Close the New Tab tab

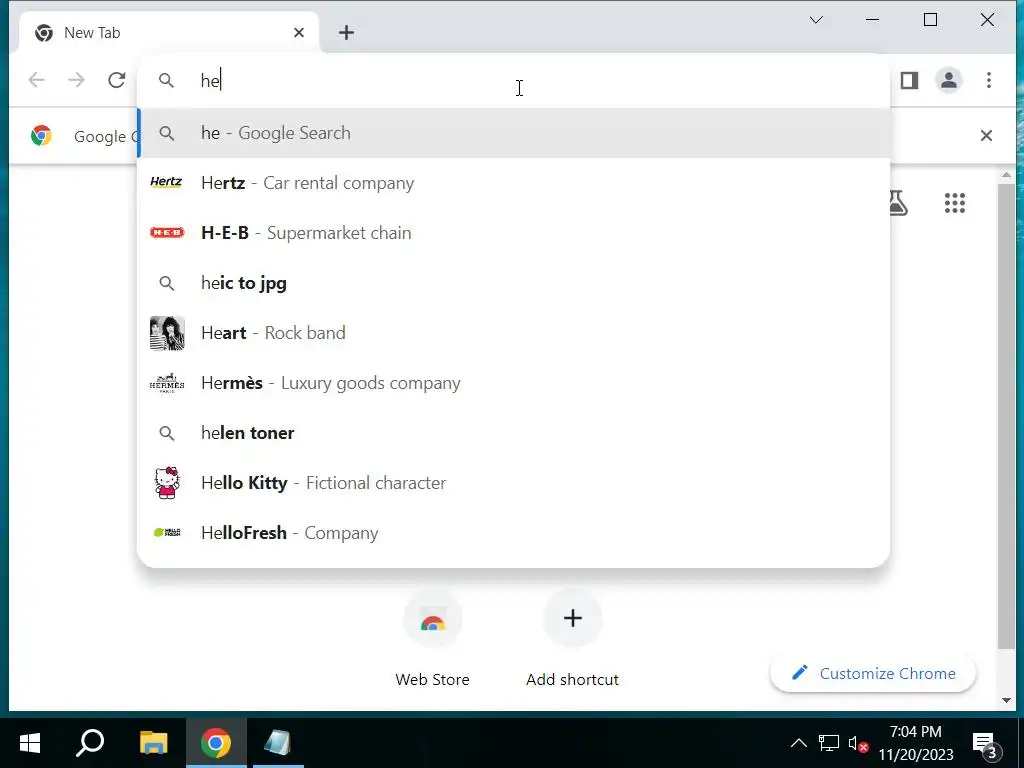coord(298,33)
